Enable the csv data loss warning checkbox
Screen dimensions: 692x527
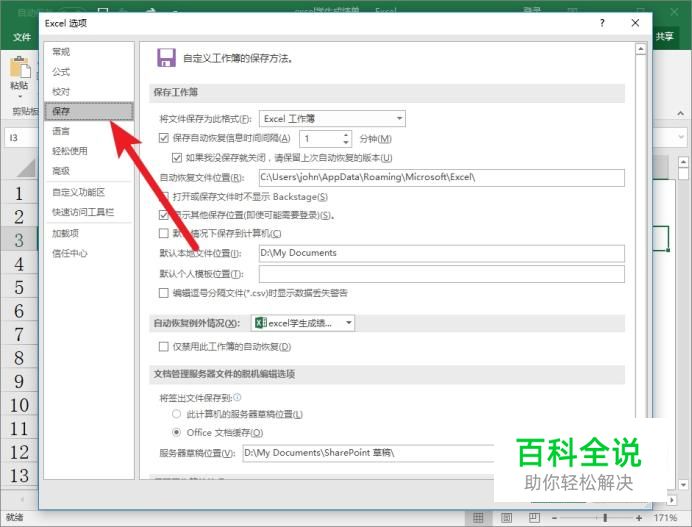click(164, 293)
